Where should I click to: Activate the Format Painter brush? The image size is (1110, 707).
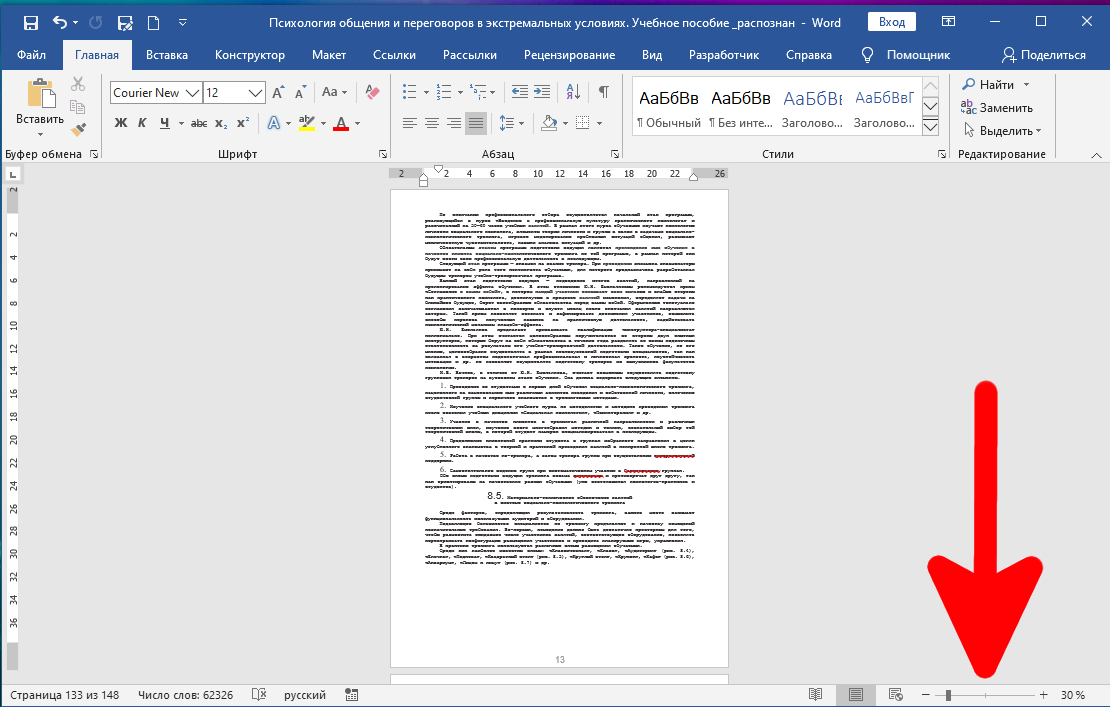point(78,129)
